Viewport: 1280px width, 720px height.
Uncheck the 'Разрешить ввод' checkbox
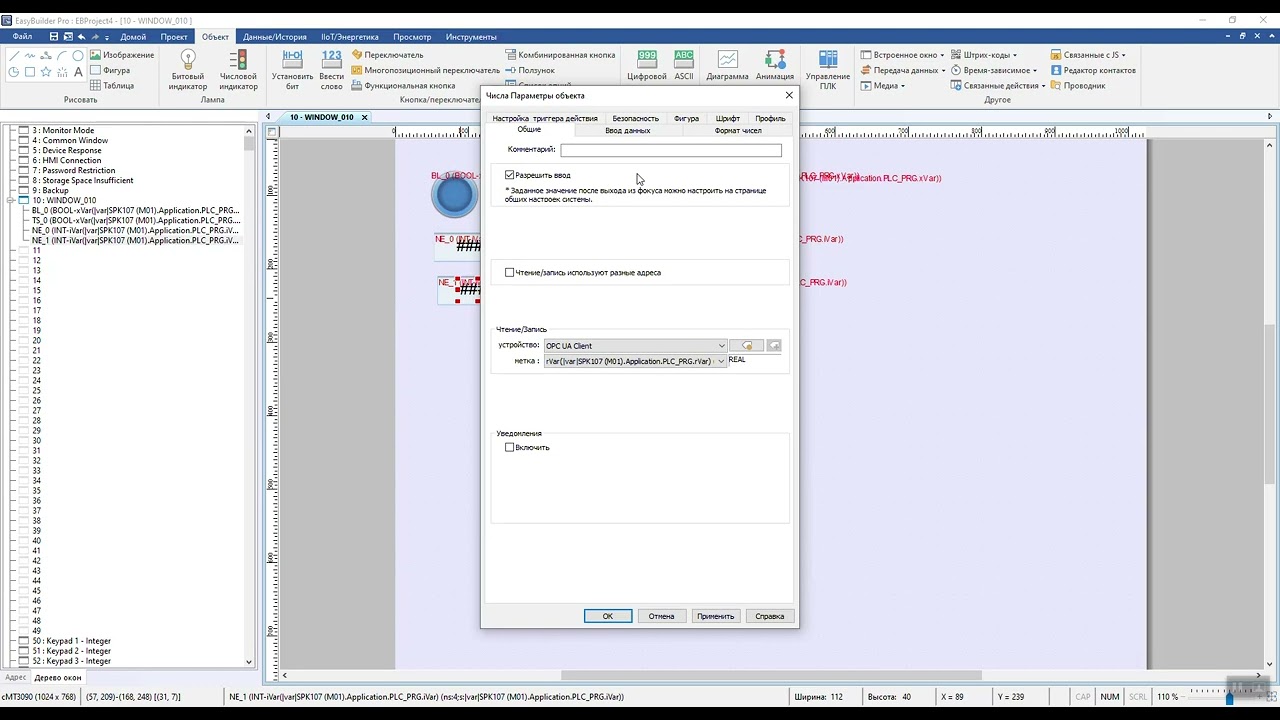(510, 175)
